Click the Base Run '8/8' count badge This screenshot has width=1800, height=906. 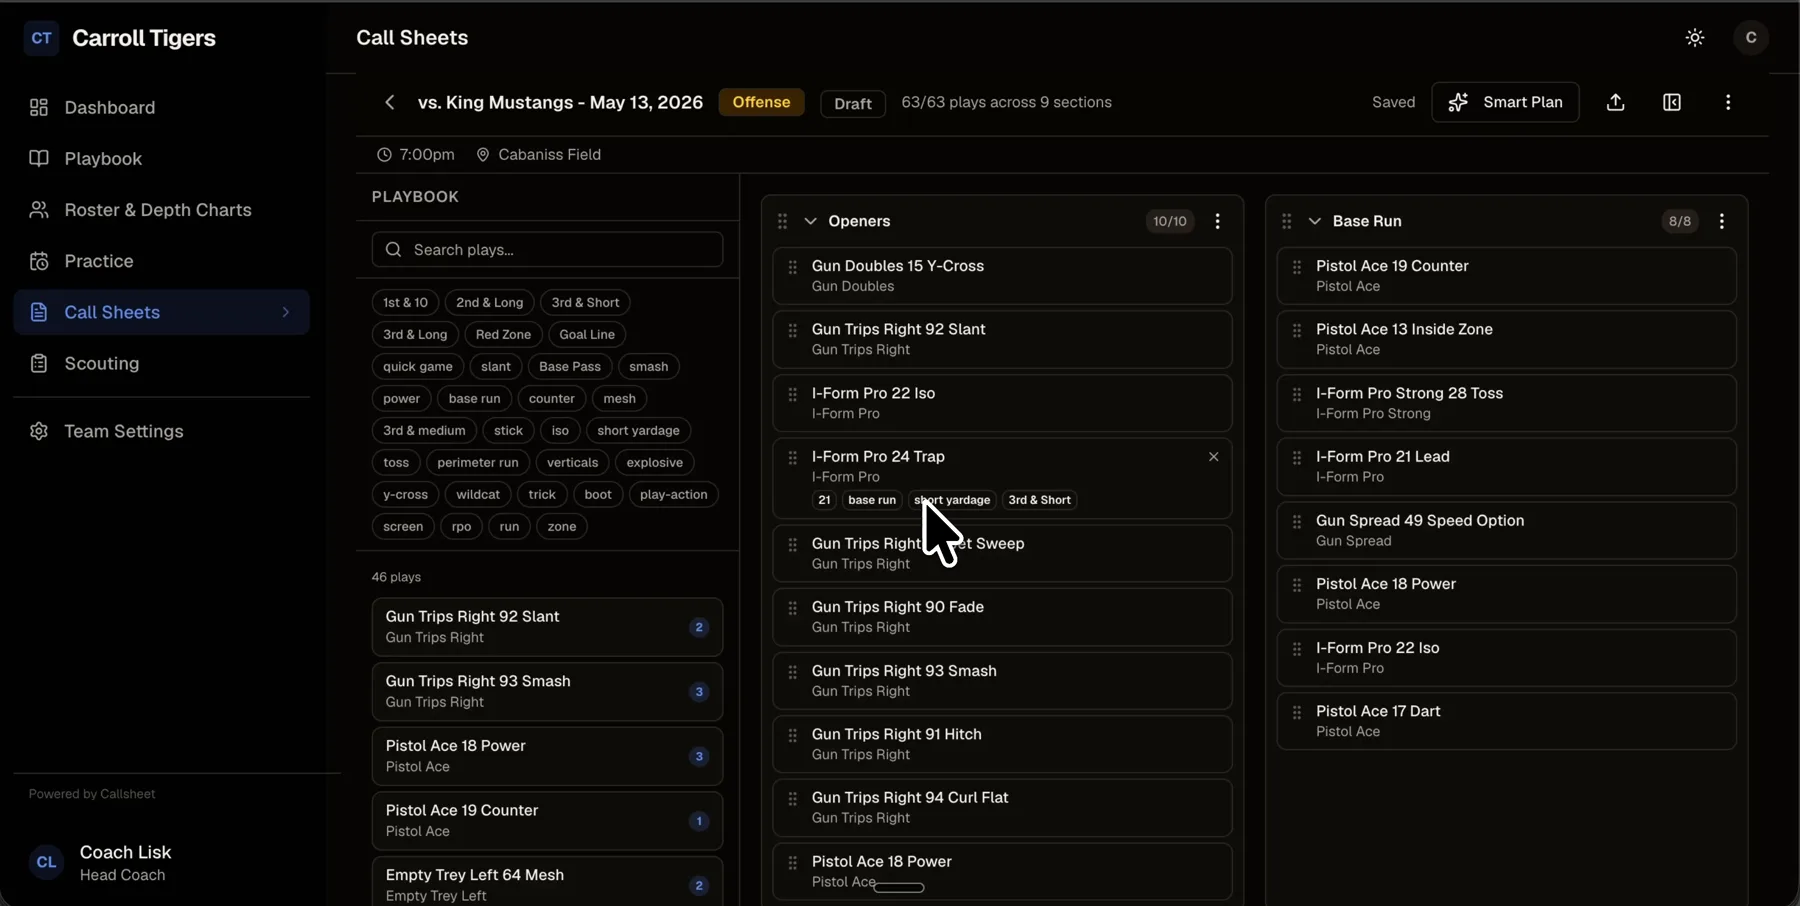pyautogui.click(x=1680, y=221)
